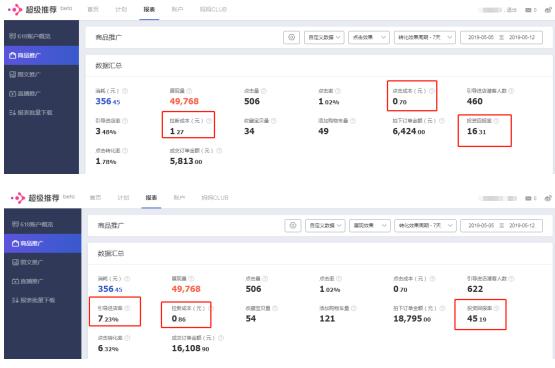
Task: Click the 图文推广 icon in lower sidebar
Action: coord(15,262)
